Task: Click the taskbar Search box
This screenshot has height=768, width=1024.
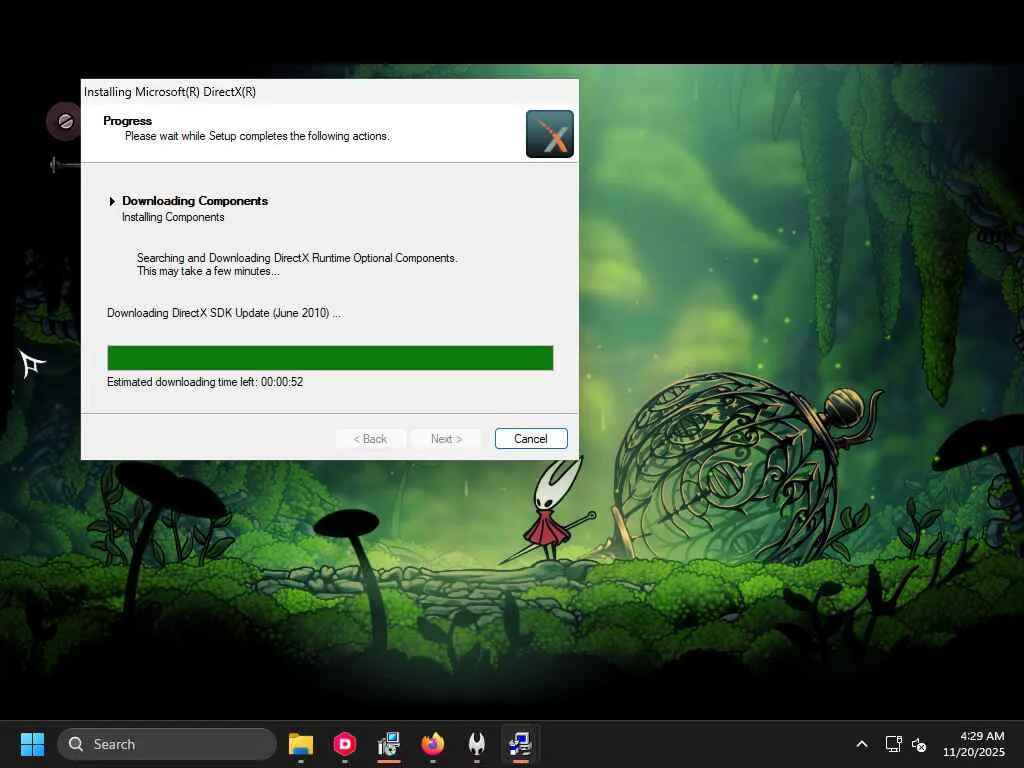Action: pyautogui.click(x=167, y=744)
